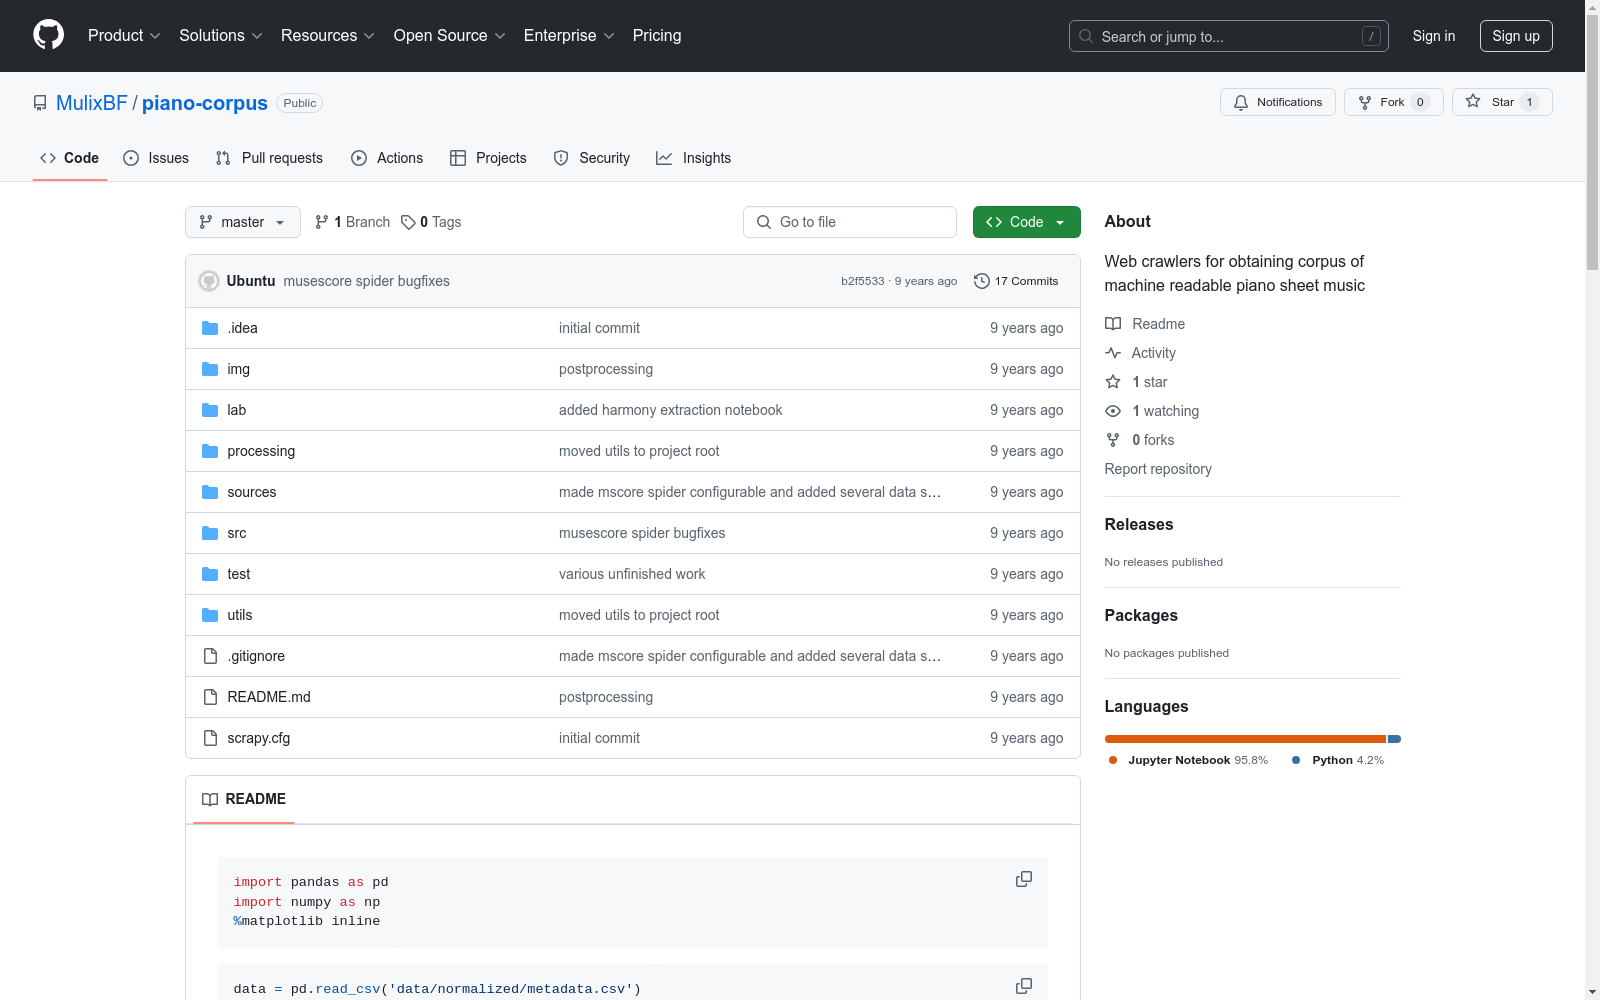
Task: Switch to the Issues tab
Action: point(156,158)
